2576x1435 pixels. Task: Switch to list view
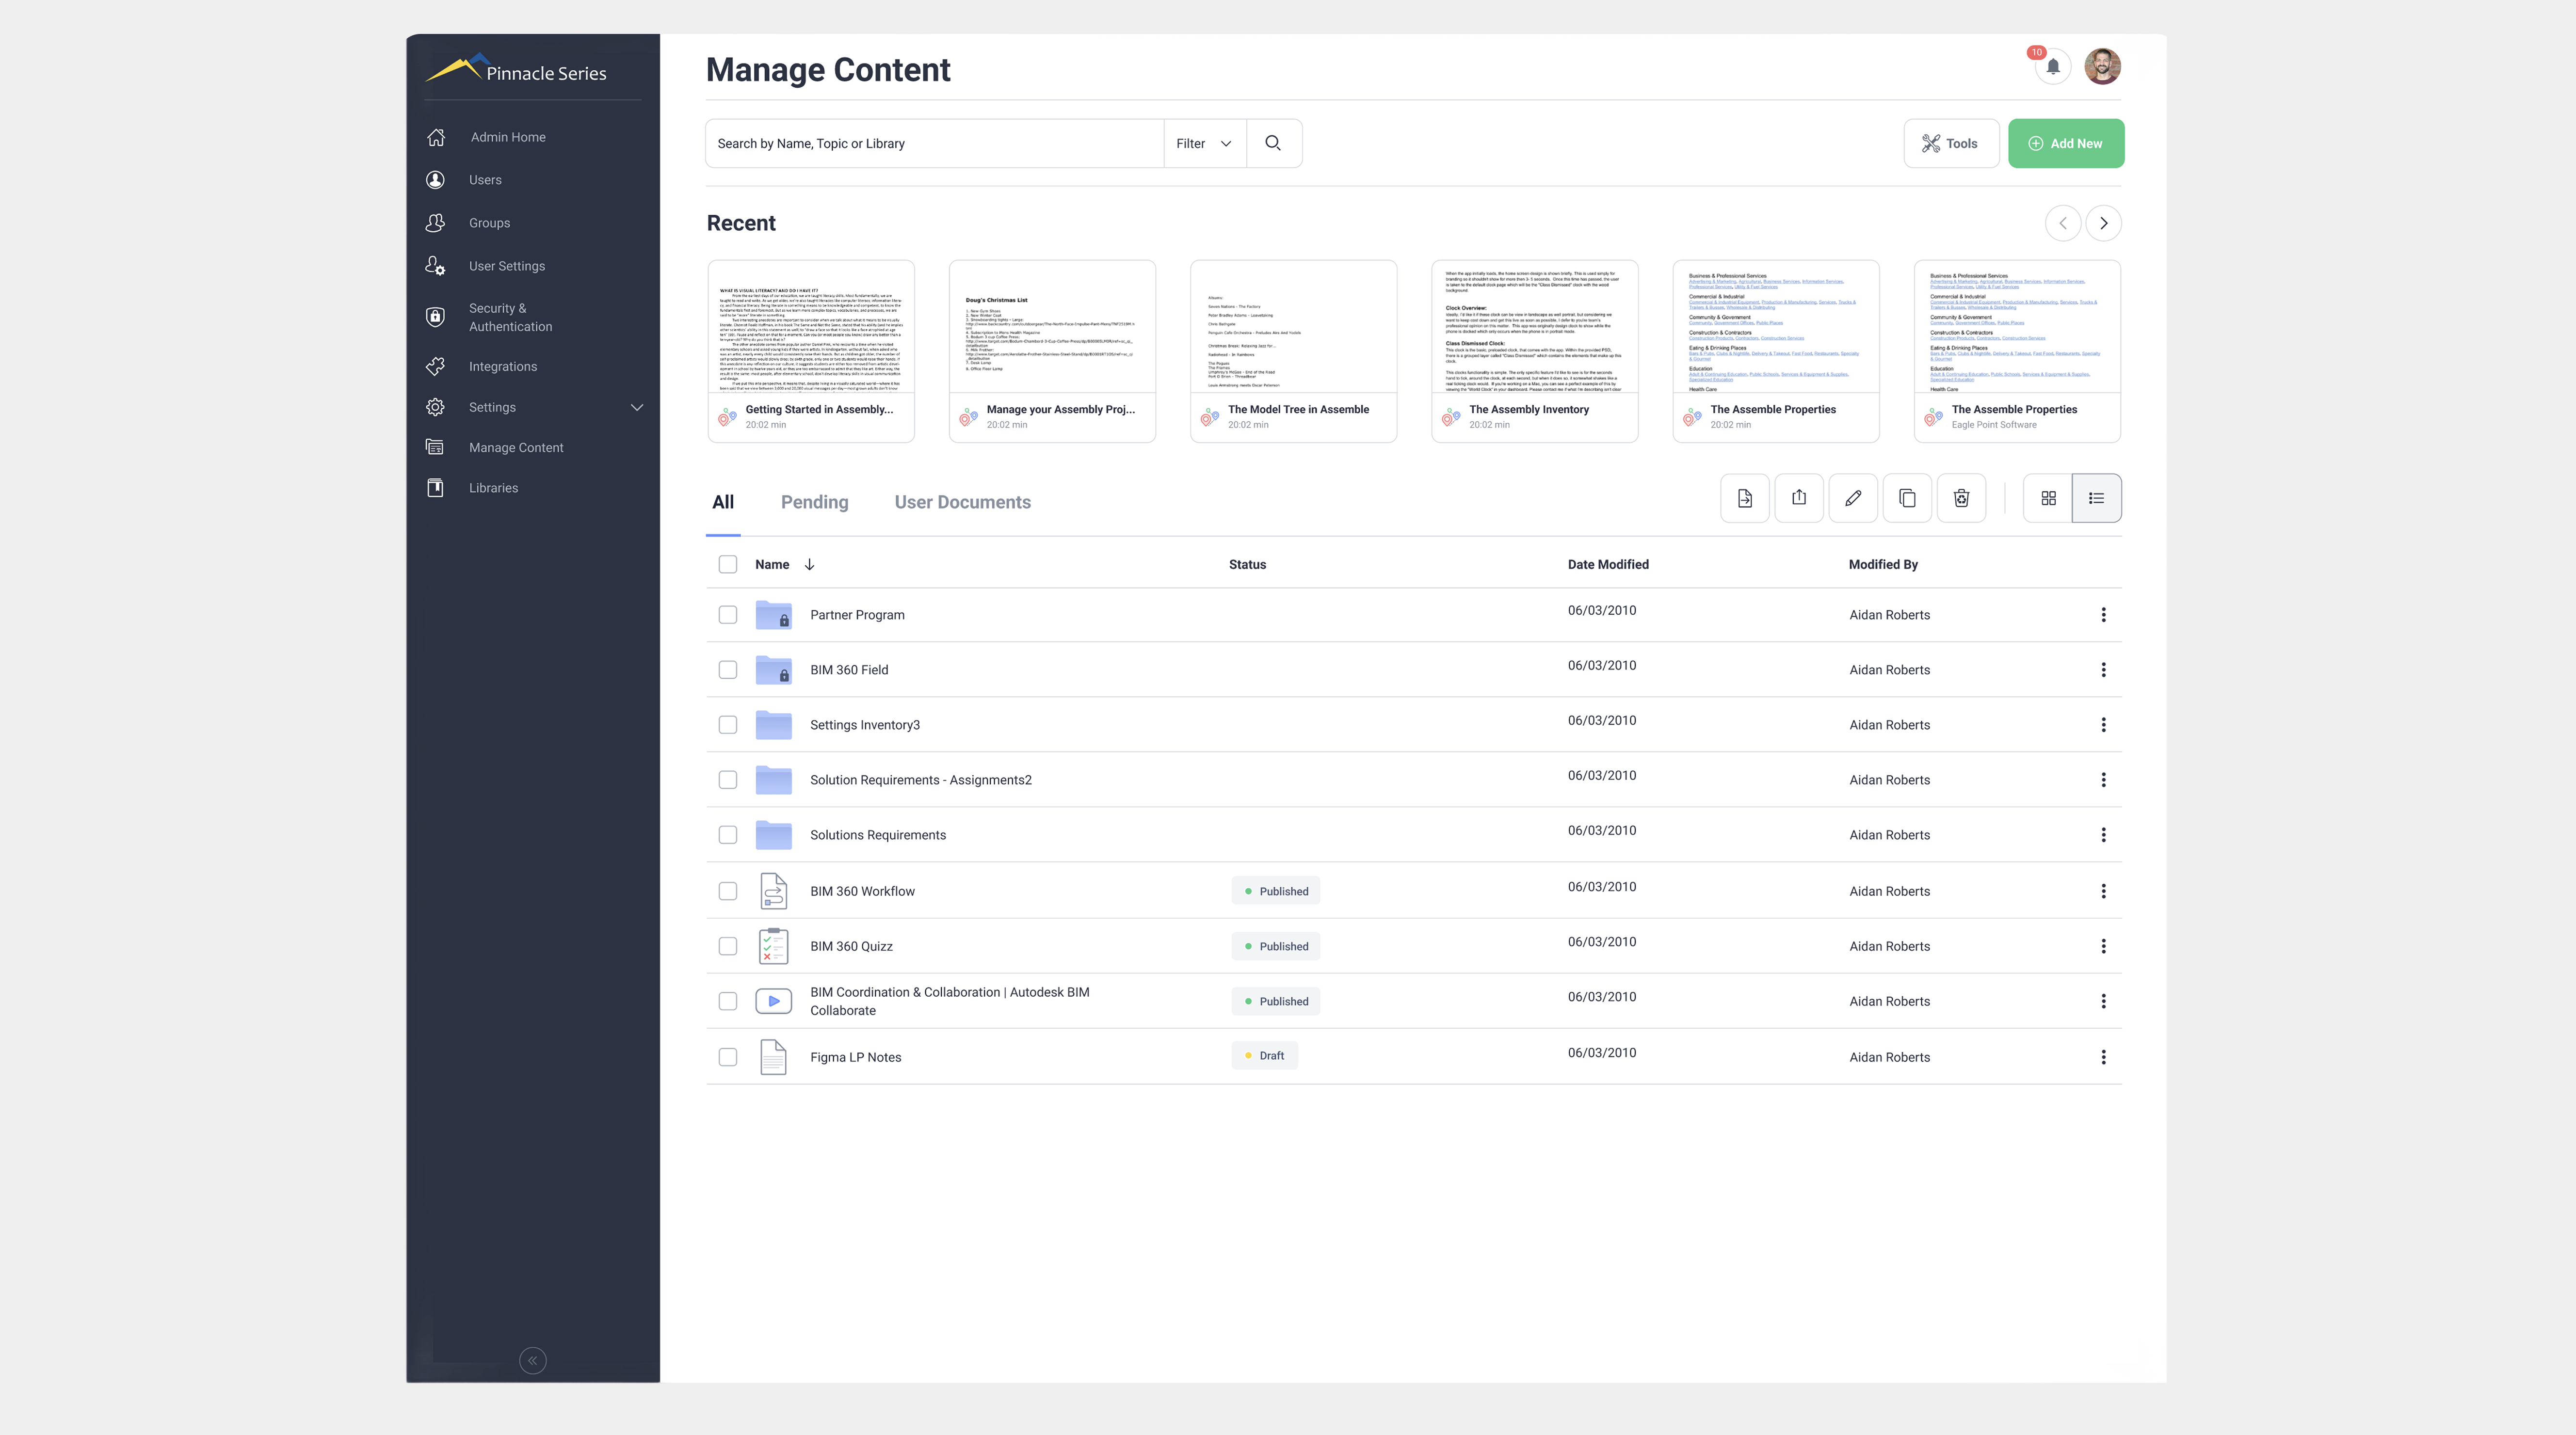pyautogui.click(x=2097, y=498)
